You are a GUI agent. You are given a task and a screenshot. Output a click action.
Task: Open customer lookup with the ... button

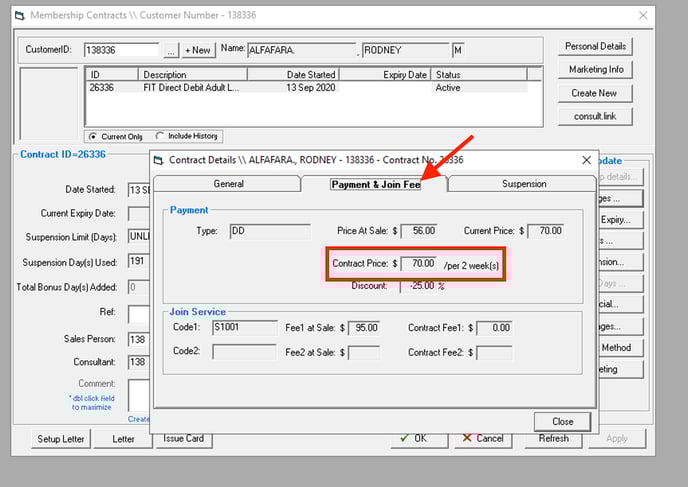(x=171, y=50)
